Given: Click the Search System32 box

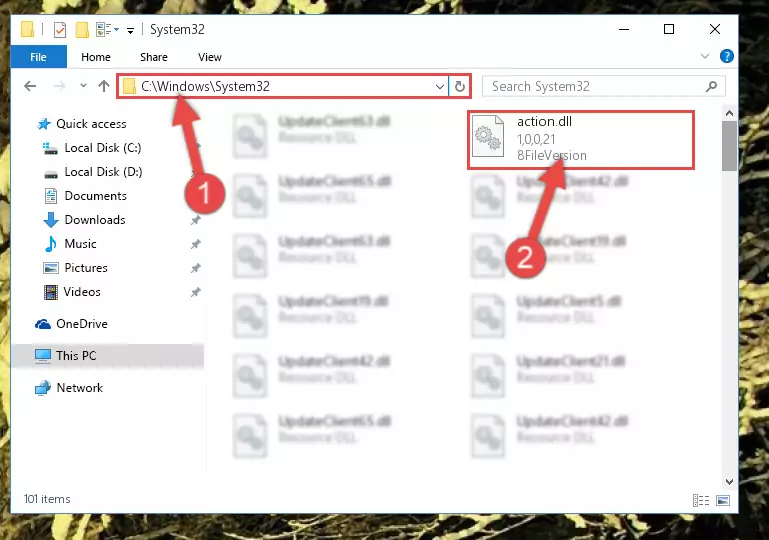Looking at the screenshot, I should (604, 87).
